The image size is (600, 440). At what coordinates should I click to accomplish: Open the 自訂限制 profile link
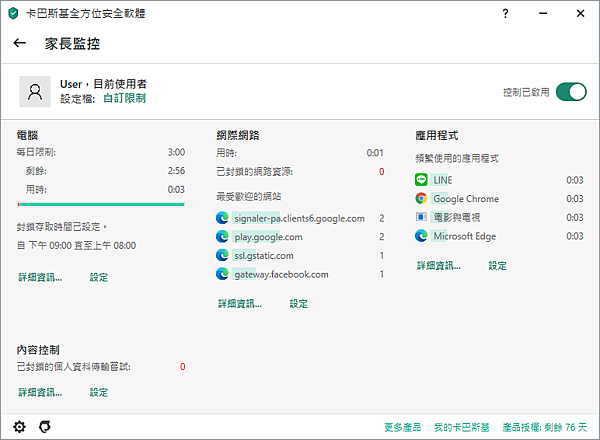click(x=125, y=98)
